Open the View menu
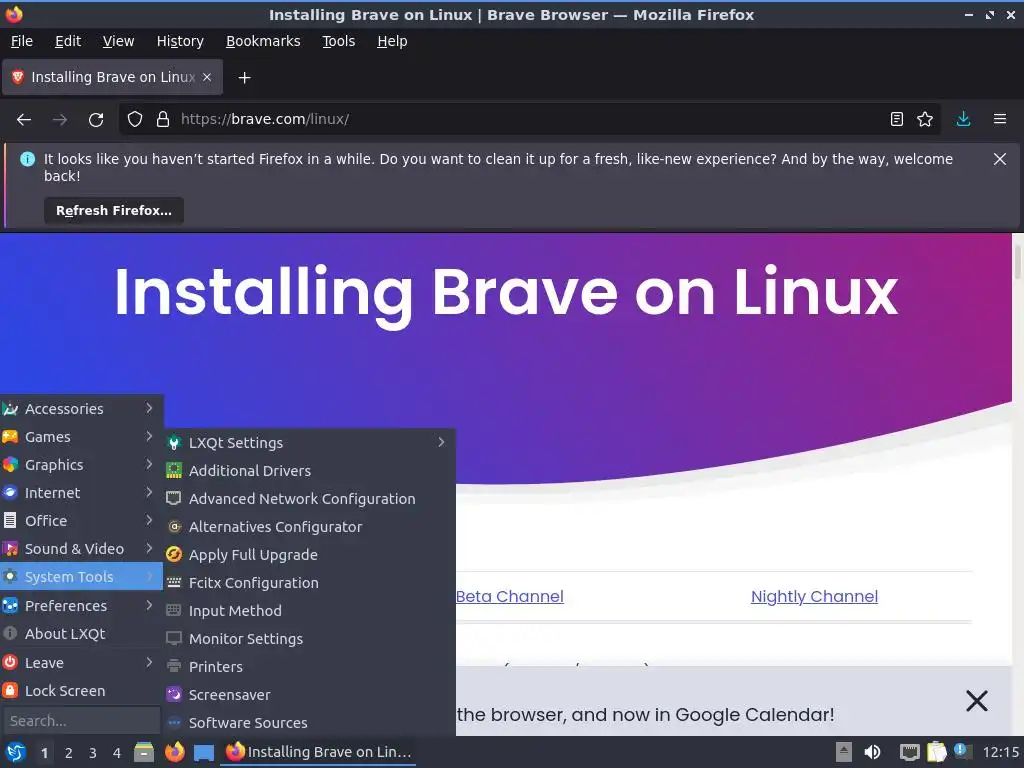The image size is (1024, 768). [x=118, y=41]
